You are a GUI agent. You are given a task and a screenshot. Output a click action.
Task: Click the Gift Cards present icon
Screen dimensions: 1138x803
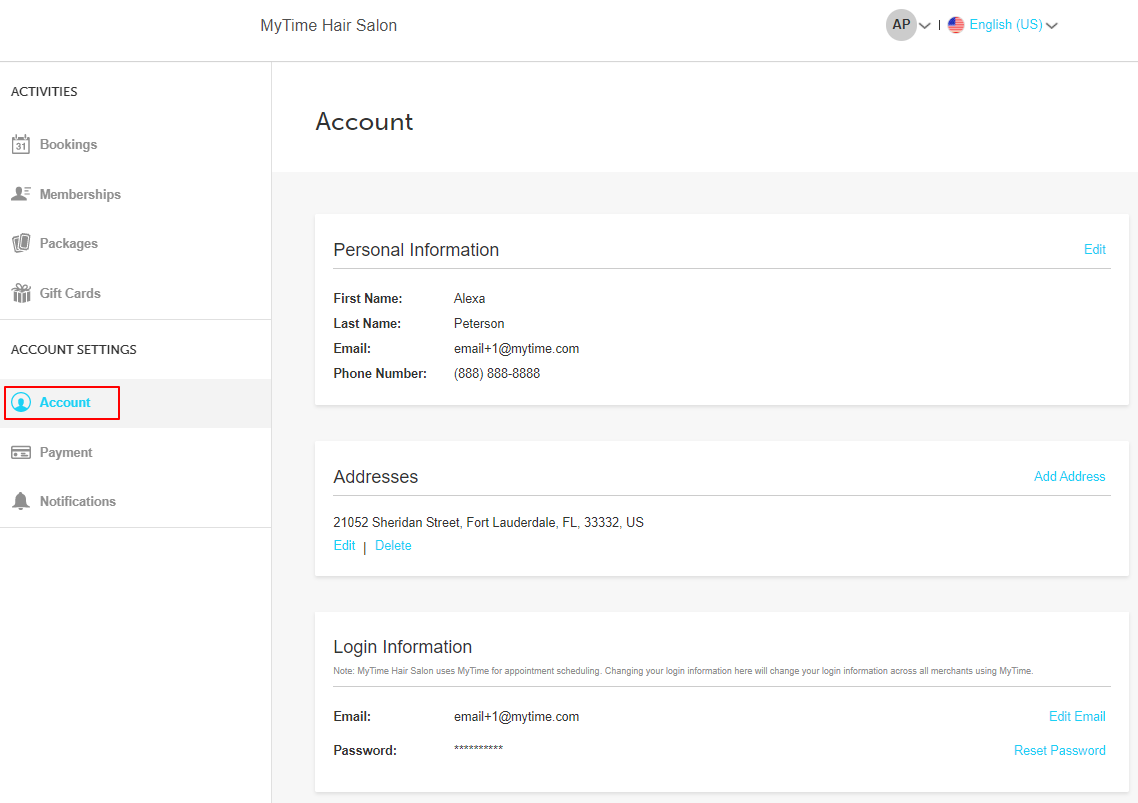tap(21, 293)
